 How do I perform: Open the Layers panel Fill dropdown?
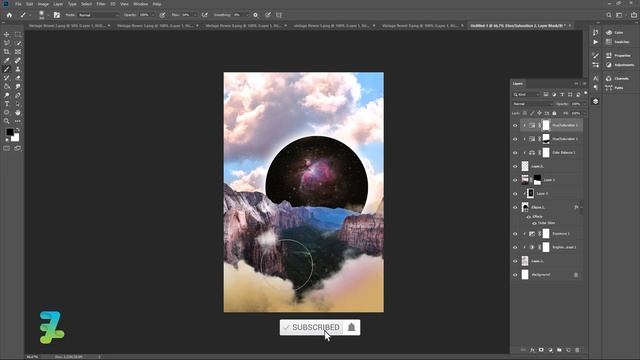click(x=584, y=113)
